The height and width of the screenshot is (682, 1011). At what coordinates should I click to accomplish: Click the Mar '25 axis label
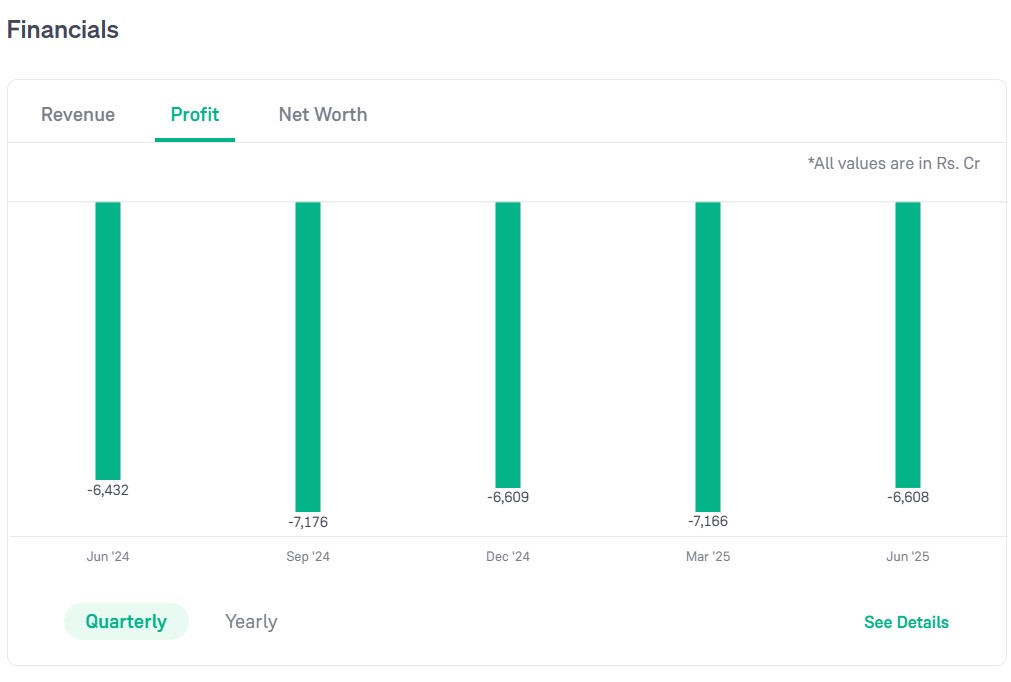tap(708, 557)
